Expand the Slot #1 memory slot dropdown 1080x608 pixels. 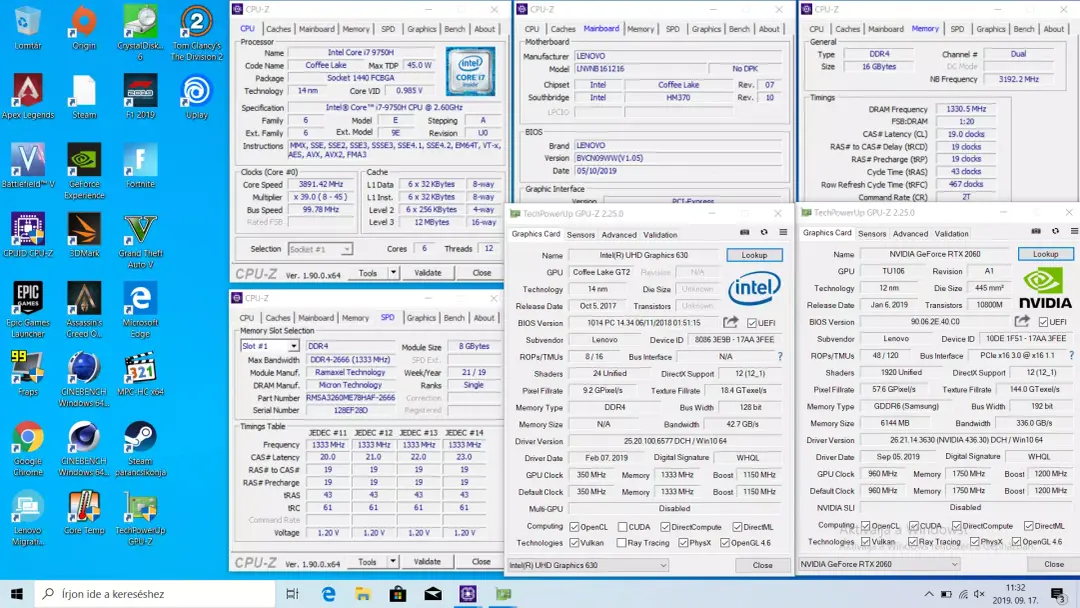tap(269, 346)
